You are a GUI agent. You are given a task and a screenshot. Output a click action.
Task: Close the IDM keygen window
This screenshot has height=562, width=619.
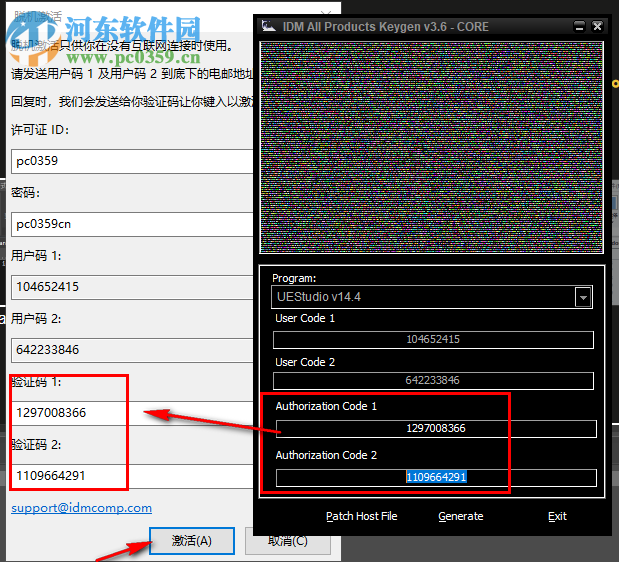[597, 26]
